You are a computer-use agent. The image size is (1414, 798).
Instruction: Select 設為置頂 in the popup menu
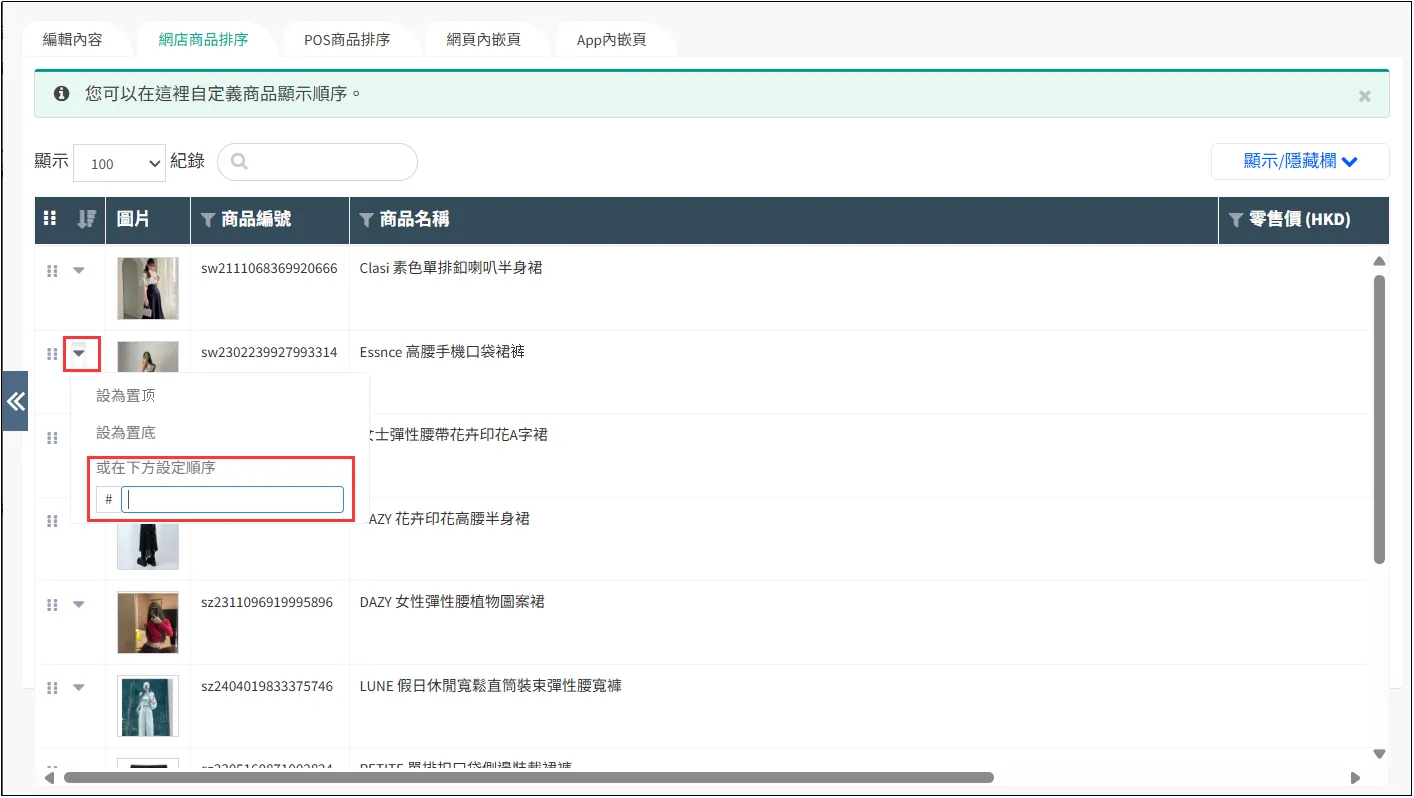[x=126, y=396]
